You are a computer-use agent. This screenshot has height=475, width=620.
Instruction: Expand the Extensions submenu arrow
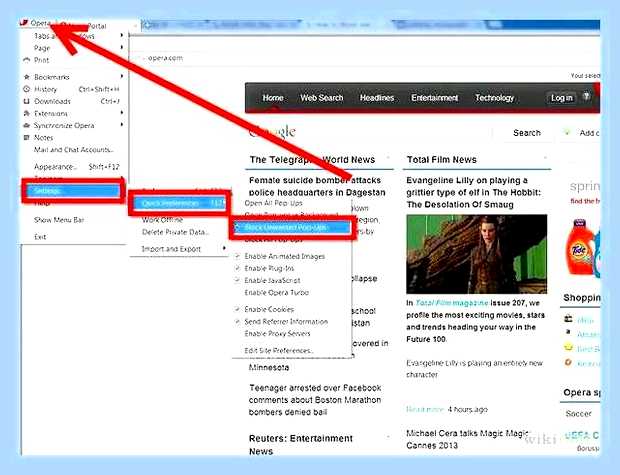click(x=122, y=113)
